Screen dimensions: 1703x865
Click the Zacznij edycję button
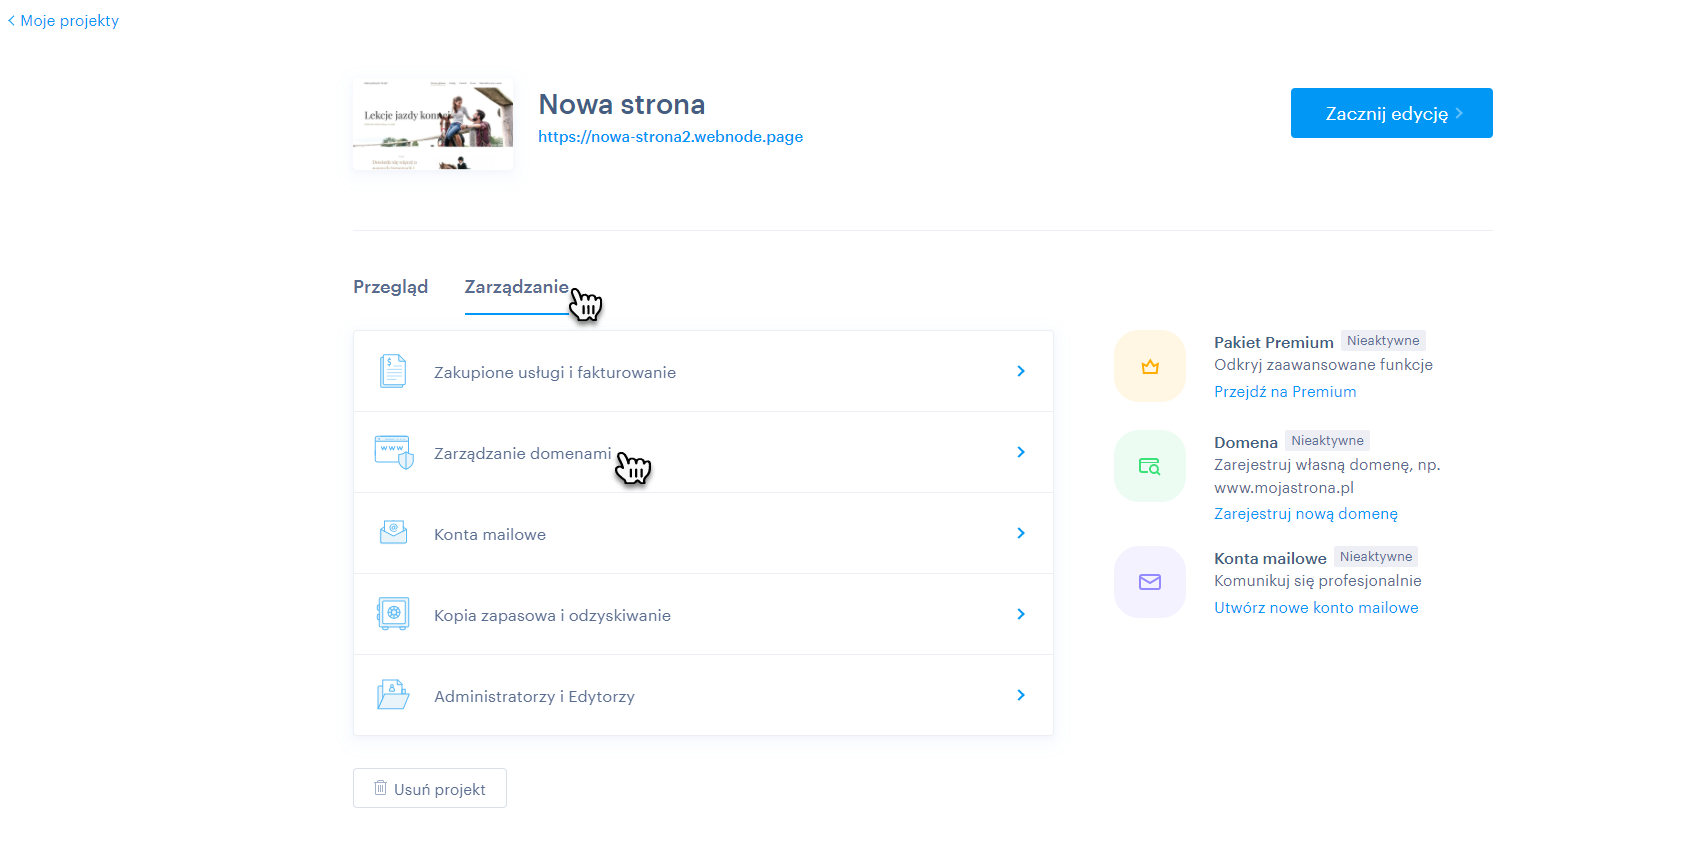point(1391,113)
